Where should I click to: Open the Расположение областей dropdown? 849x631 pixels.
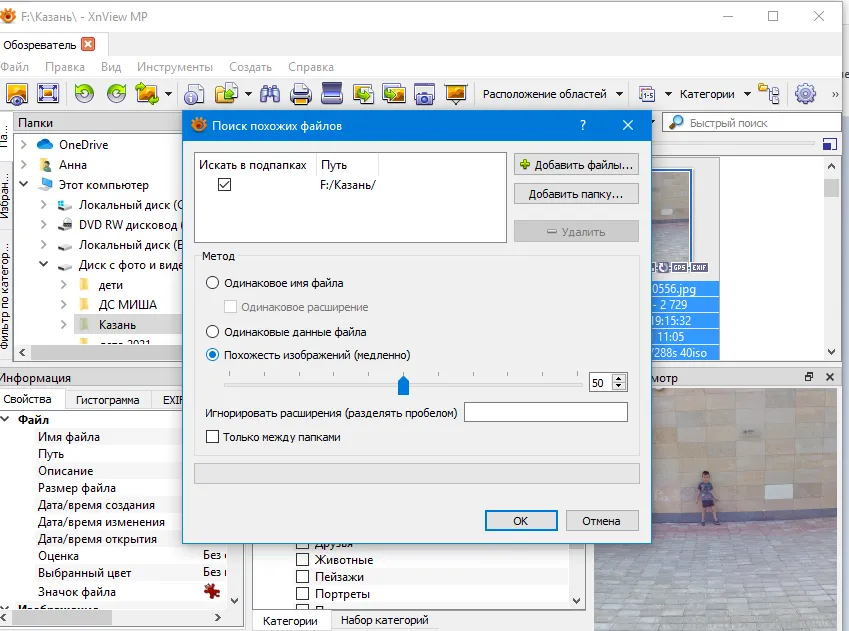coord(552,94)
